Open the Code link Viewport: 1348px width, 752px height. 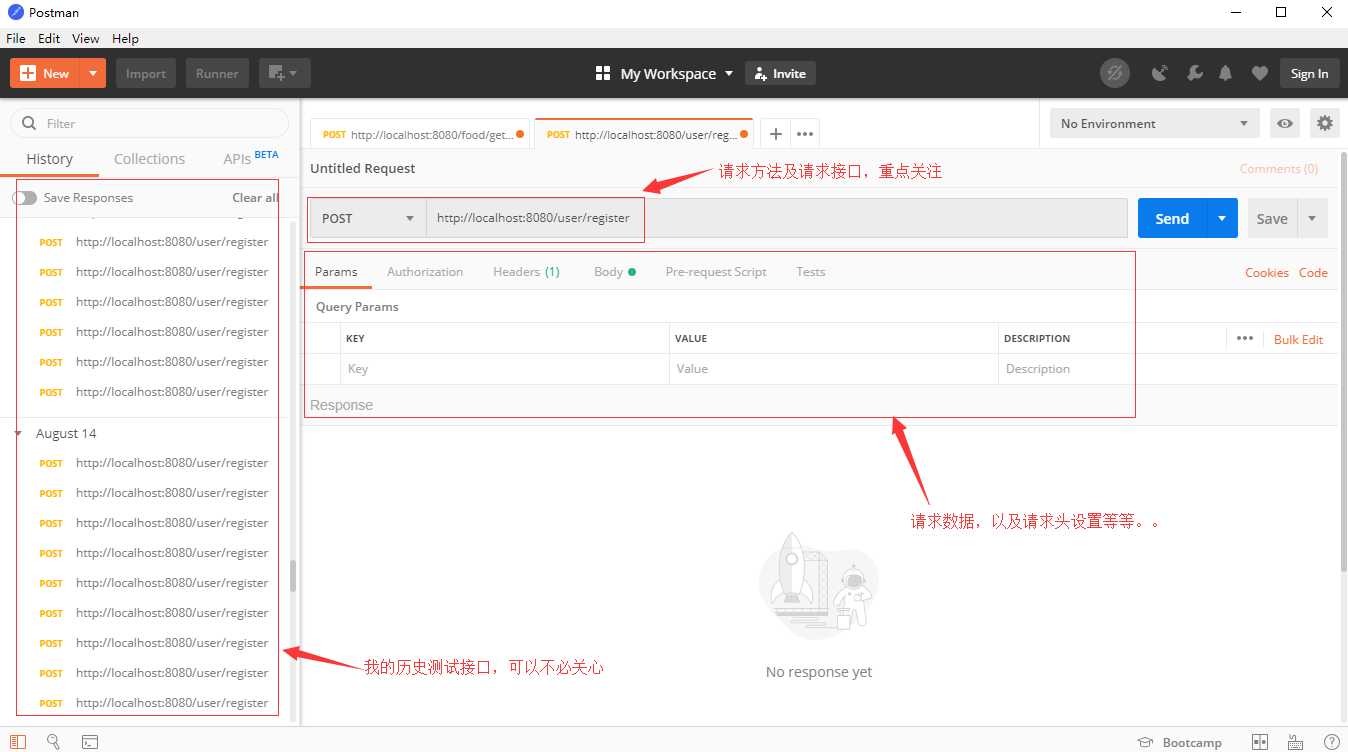[1313, 272]
